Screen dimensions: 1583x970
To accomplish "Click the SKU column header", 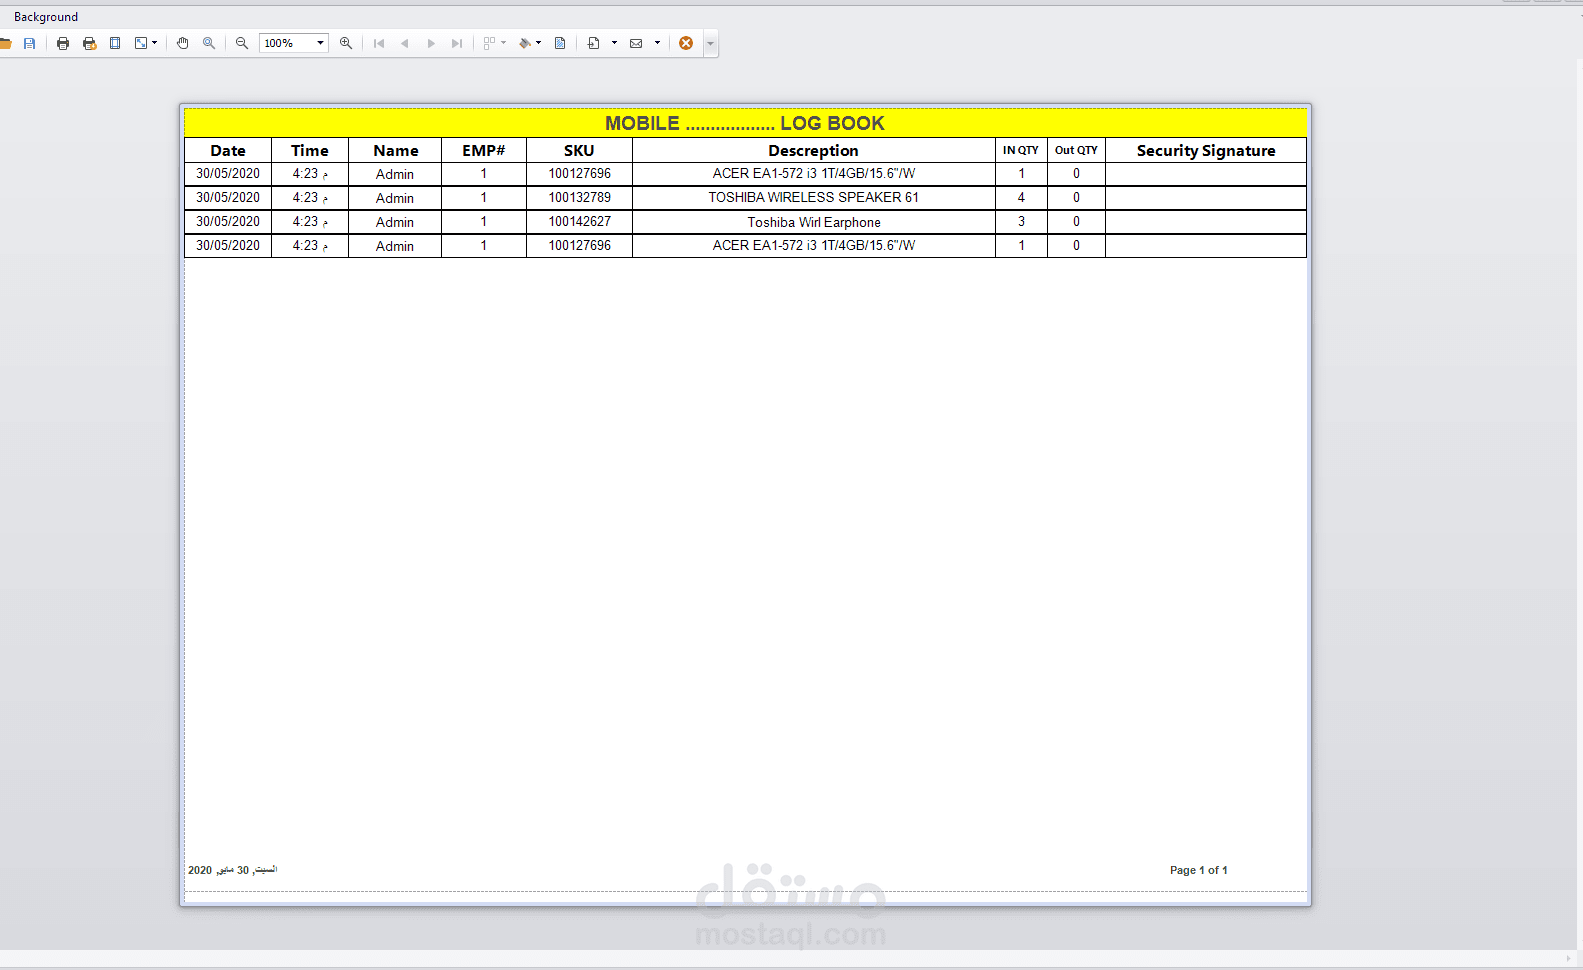I will point(579,150).
